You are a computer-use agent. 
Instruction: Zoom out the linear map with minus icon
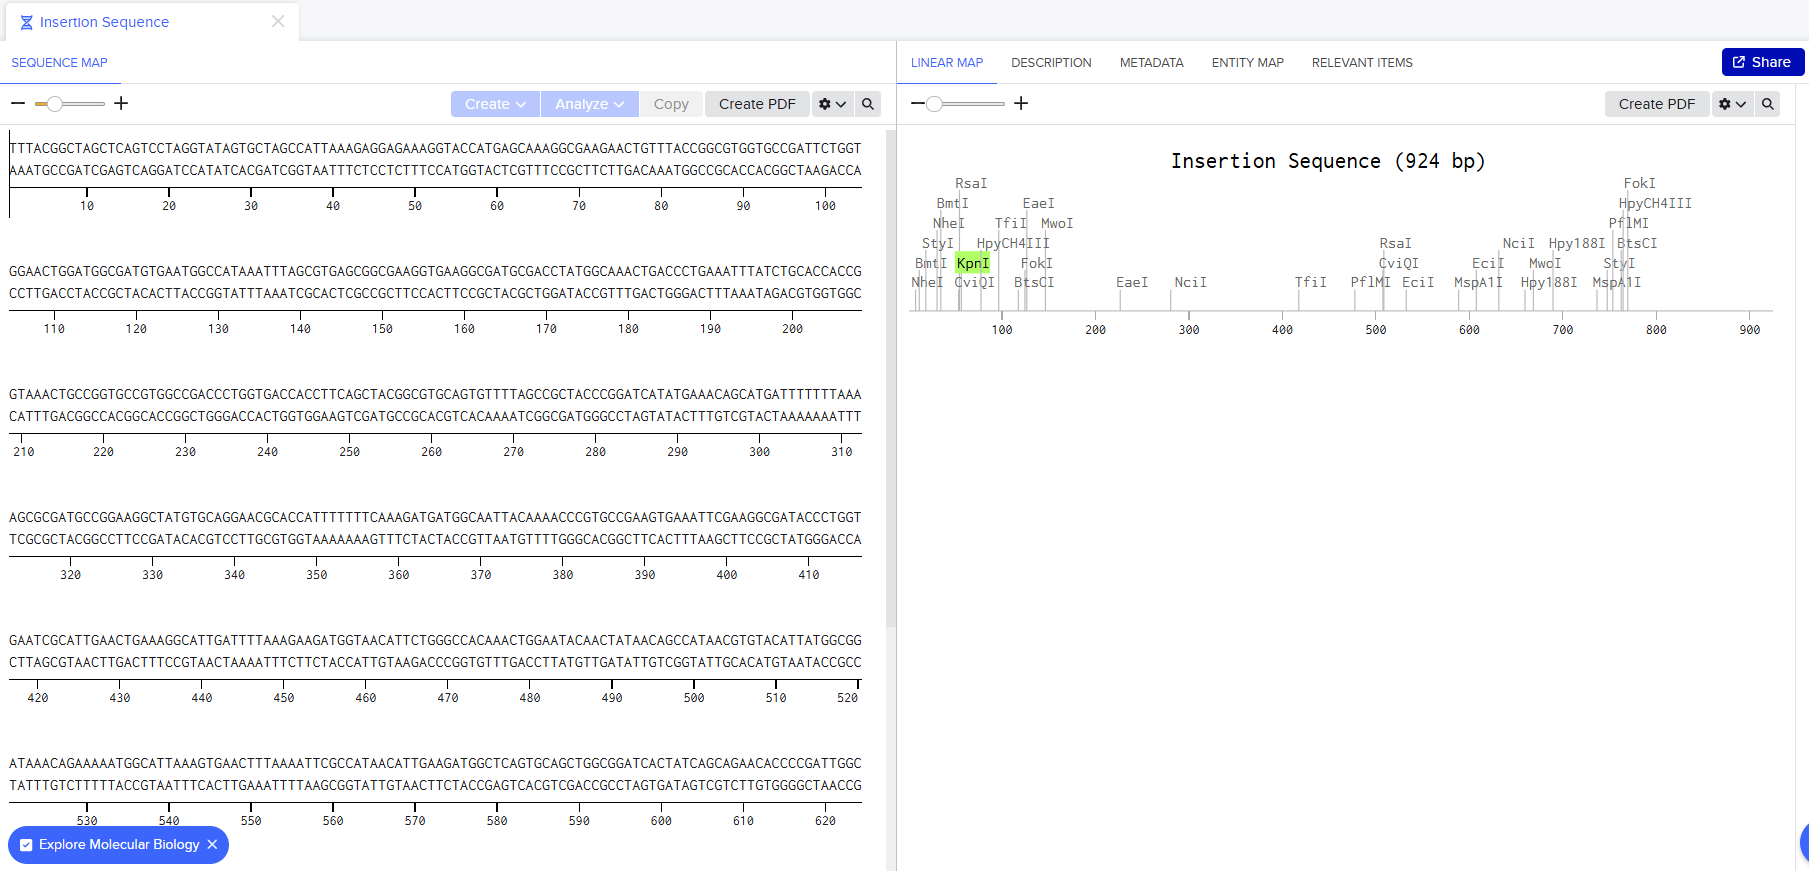tap(918, 104)
